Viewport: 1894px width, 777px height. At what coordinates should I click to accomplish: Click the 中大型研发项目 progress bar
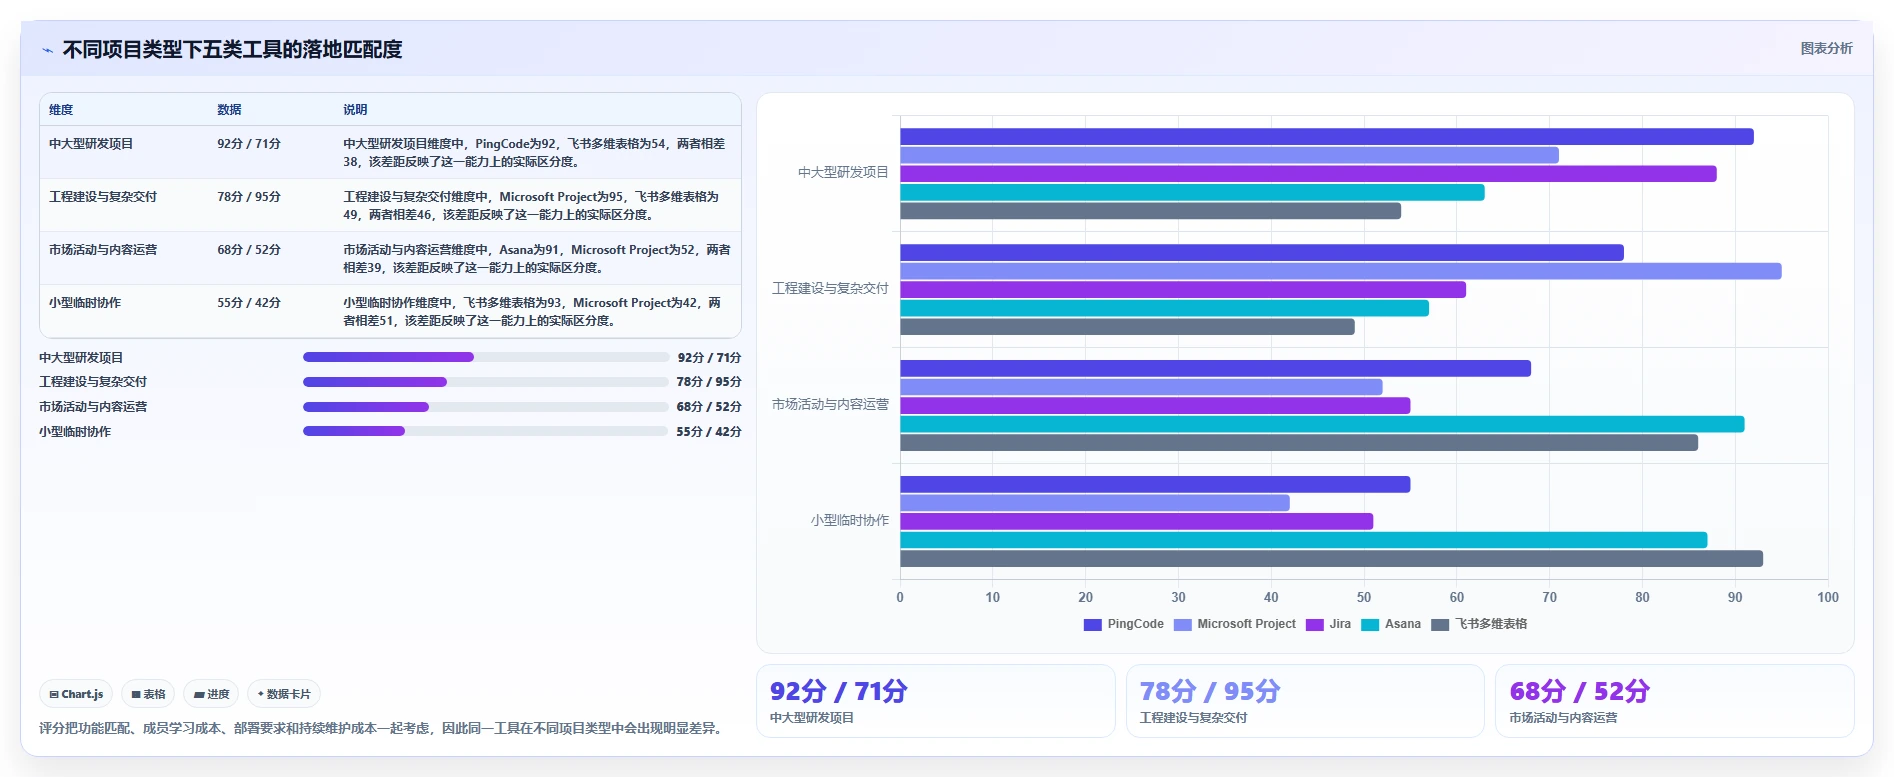(486, 357)
